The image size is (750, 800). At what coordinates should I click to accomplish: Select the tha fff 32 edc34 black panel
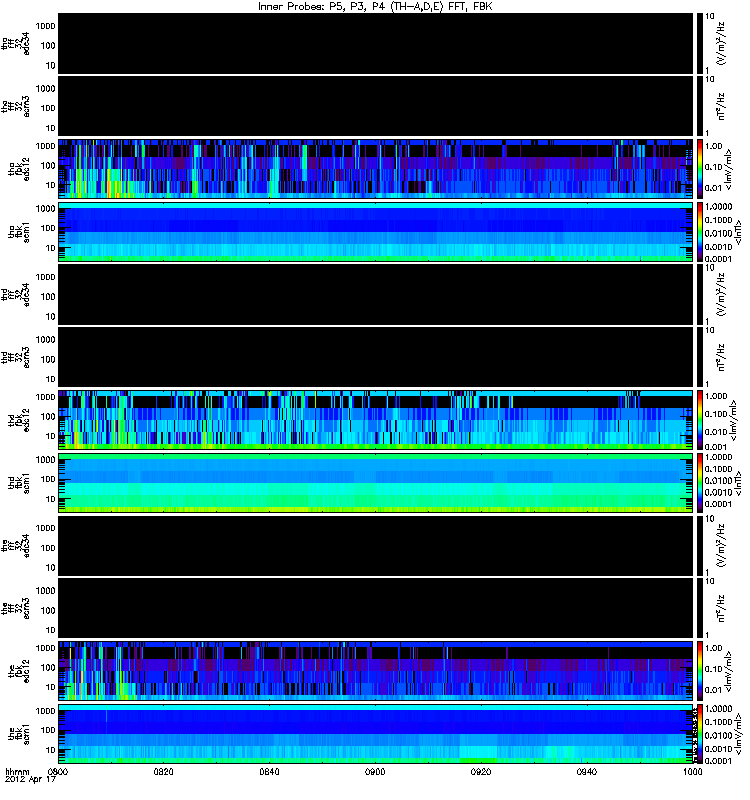coord(376,43)
